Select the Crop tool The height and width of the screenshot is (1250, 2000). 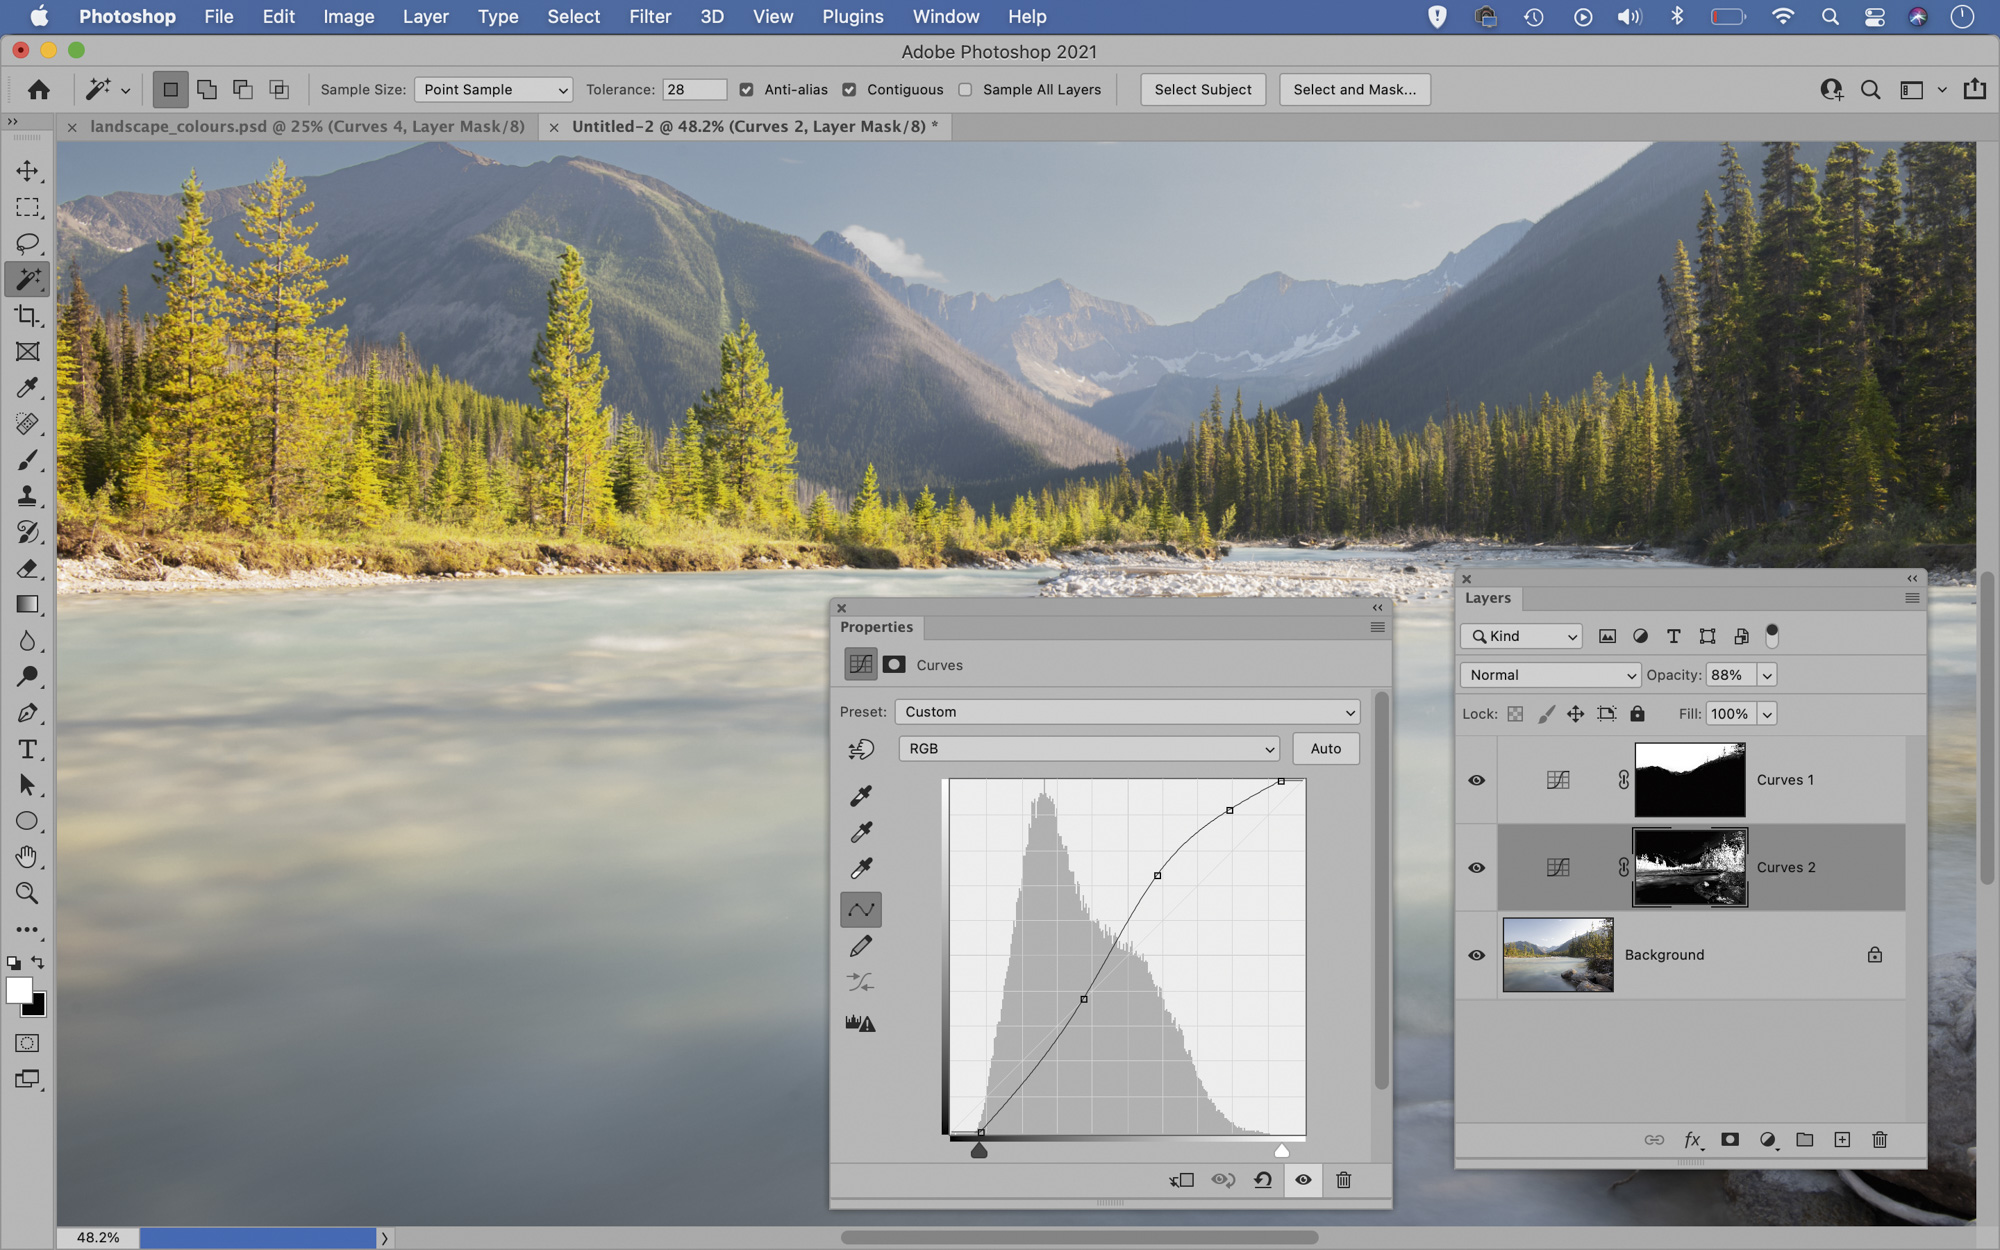27,316
